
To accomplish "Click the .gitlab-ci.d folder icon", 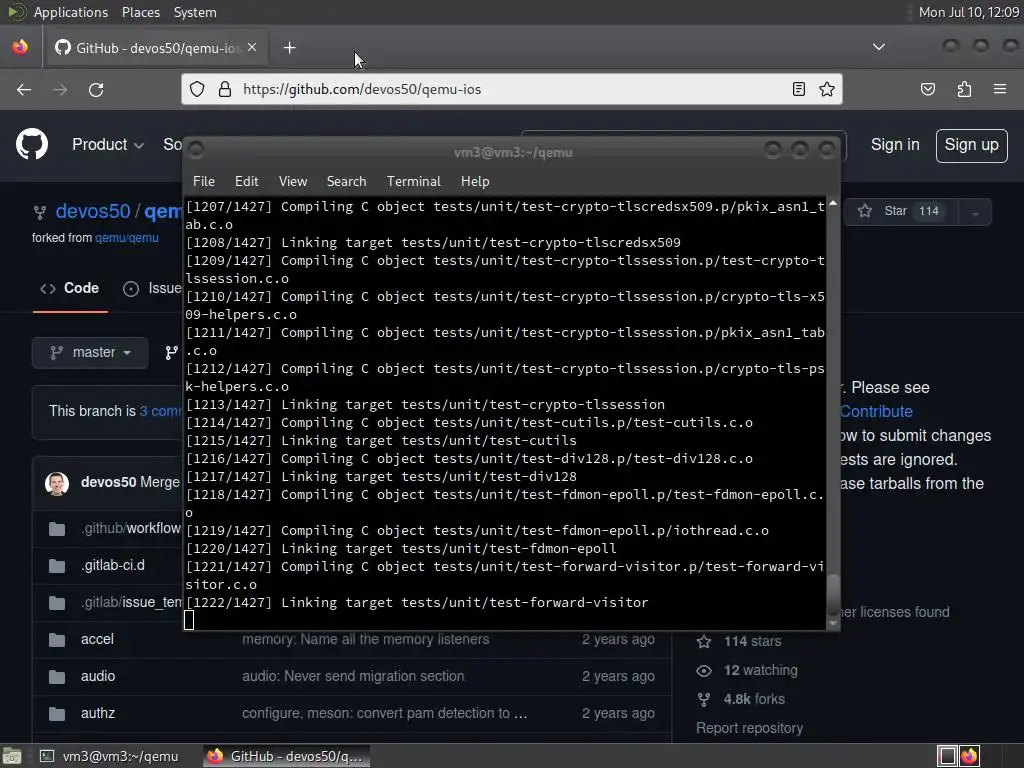I will [x=57, y=566].
